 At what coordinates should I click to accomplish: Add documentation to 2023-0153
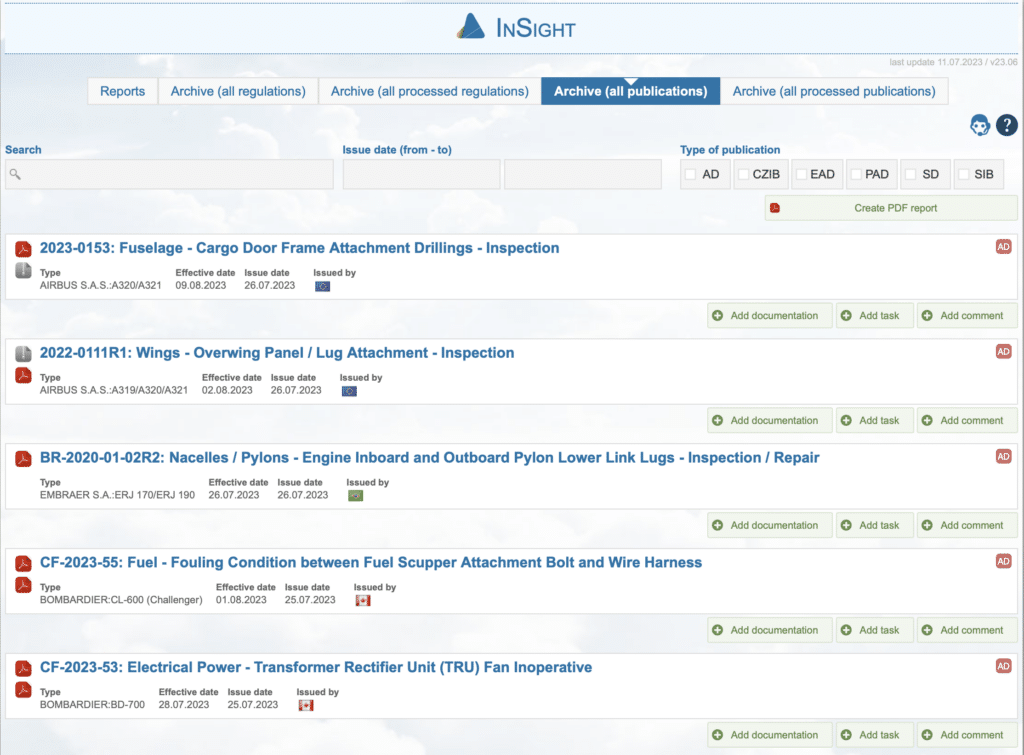[769, 315]
